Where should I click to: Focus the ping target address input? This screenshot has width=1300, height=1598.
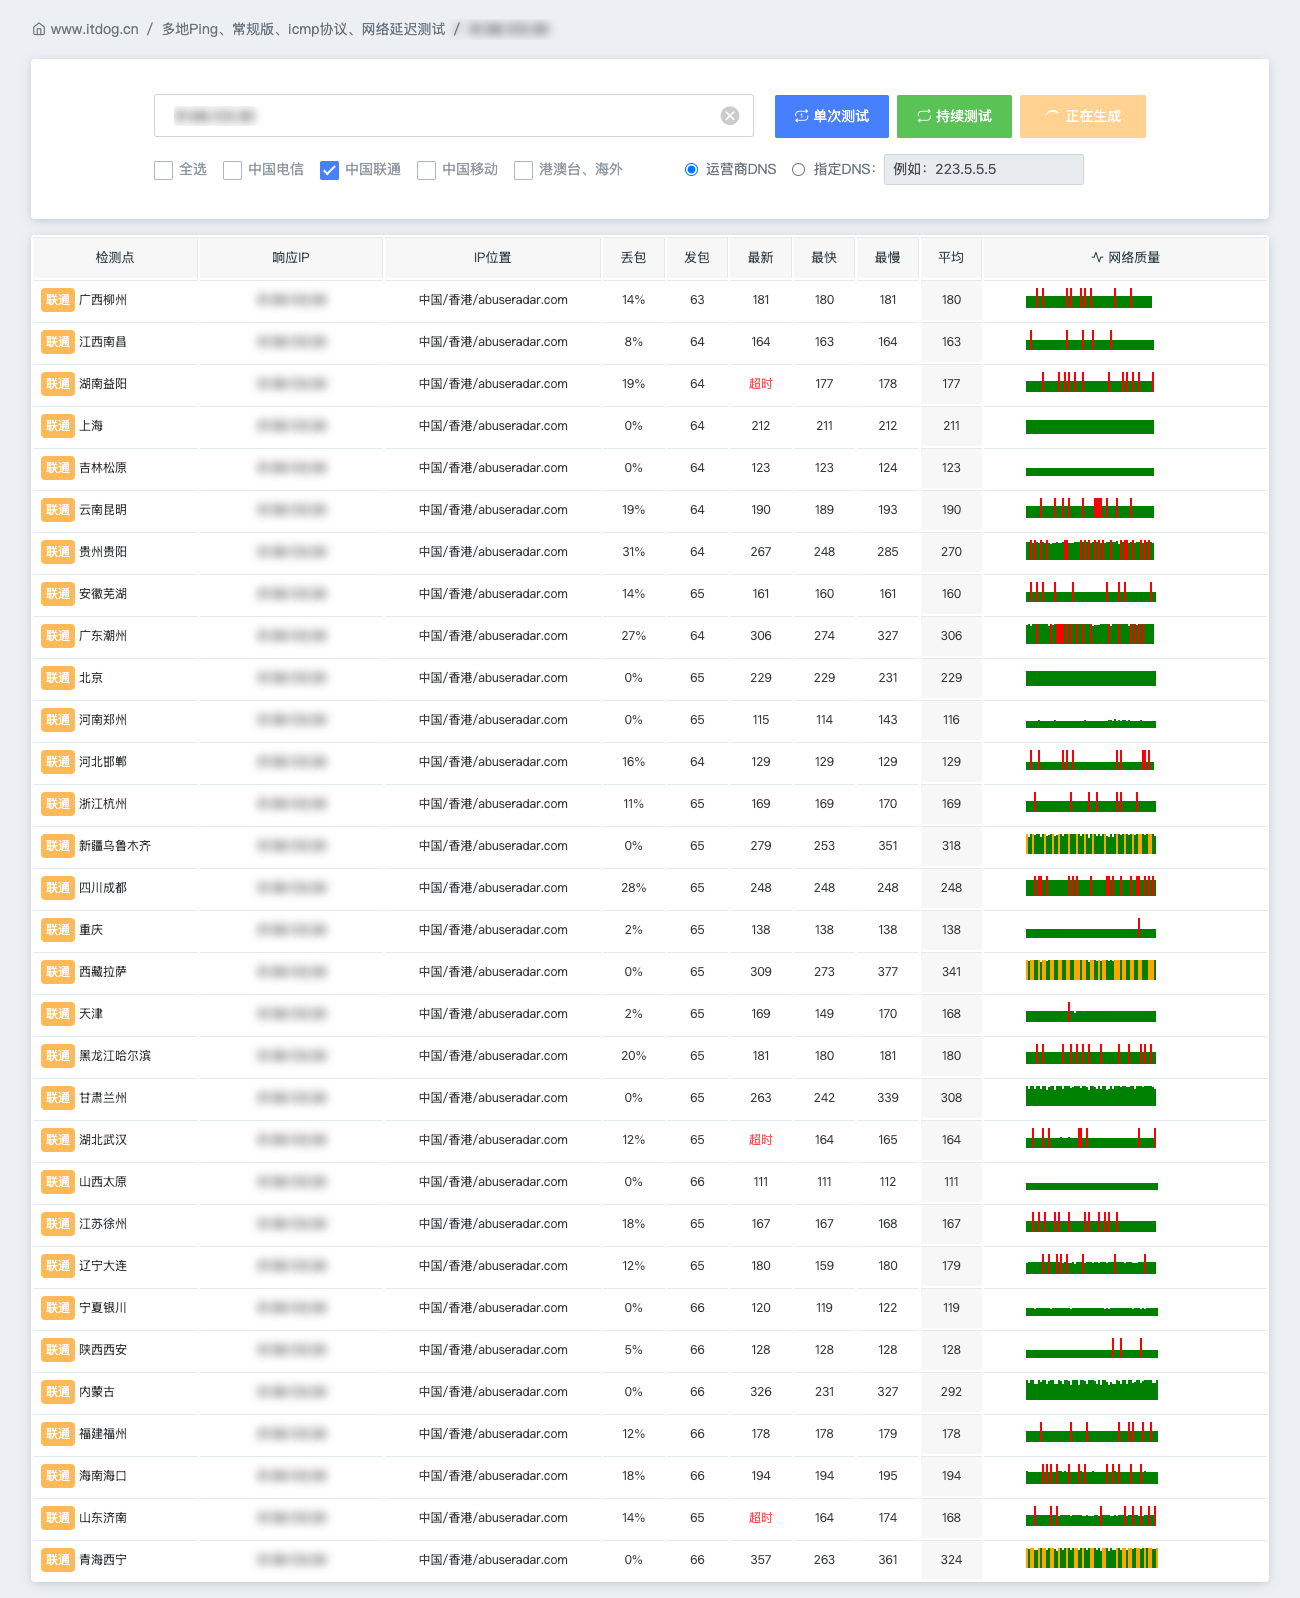[454, 116]
